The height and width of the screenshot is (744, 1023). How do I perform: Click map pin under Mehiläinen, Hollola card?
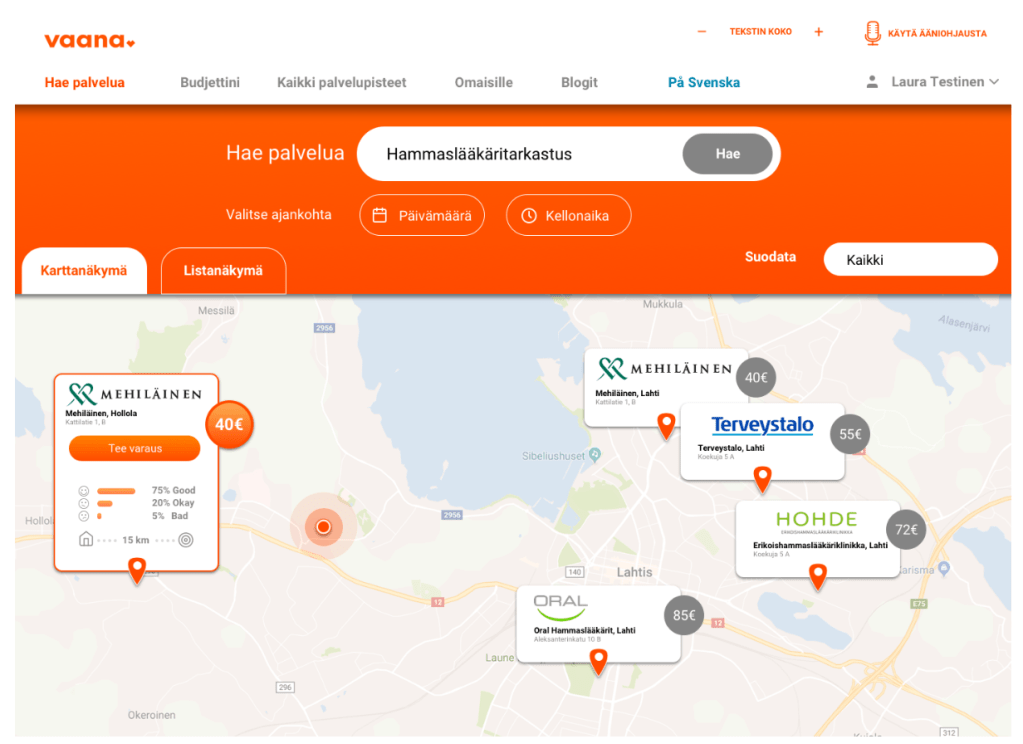(137, 570)
